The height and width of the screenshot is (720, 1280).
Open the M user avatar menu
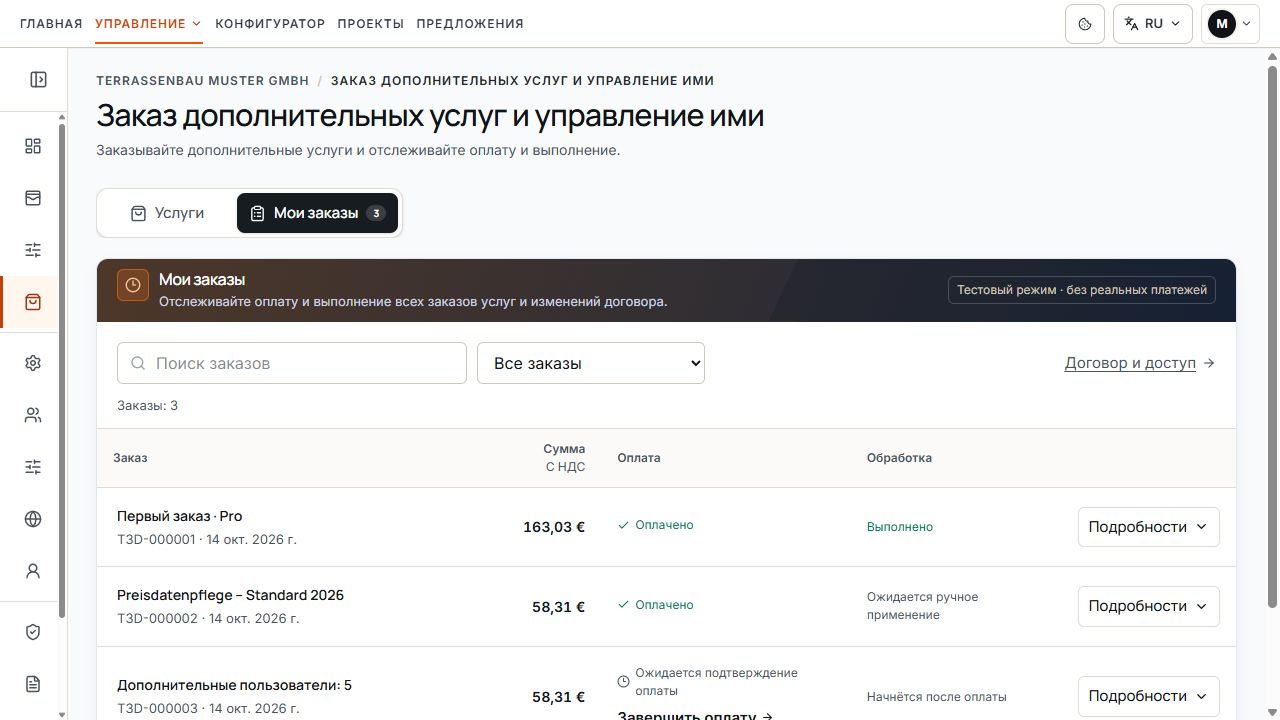[1231, 24]
